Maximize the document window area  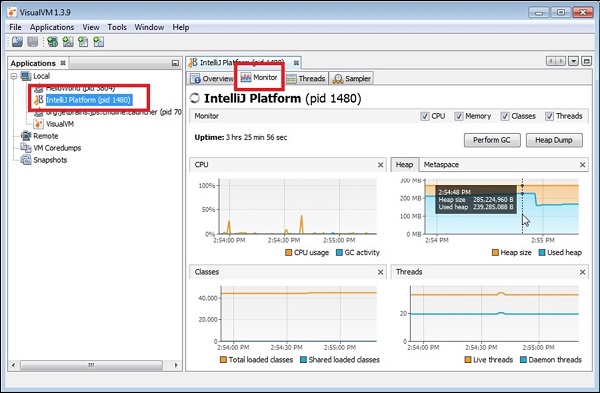coord(586,61)
